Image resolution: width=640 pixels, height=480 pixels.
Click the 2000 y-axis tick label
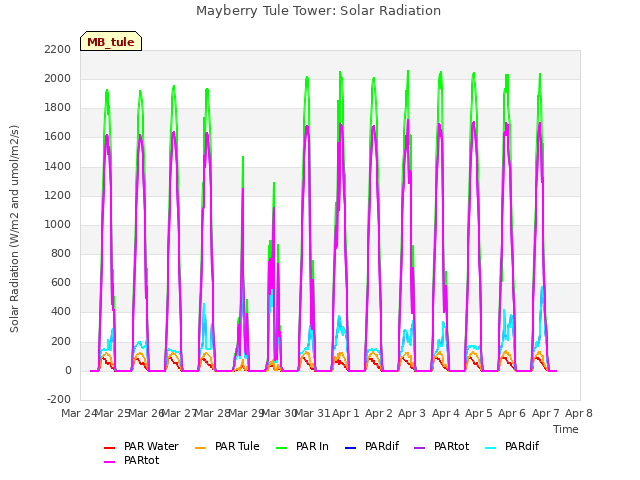[x=58, y=78]
